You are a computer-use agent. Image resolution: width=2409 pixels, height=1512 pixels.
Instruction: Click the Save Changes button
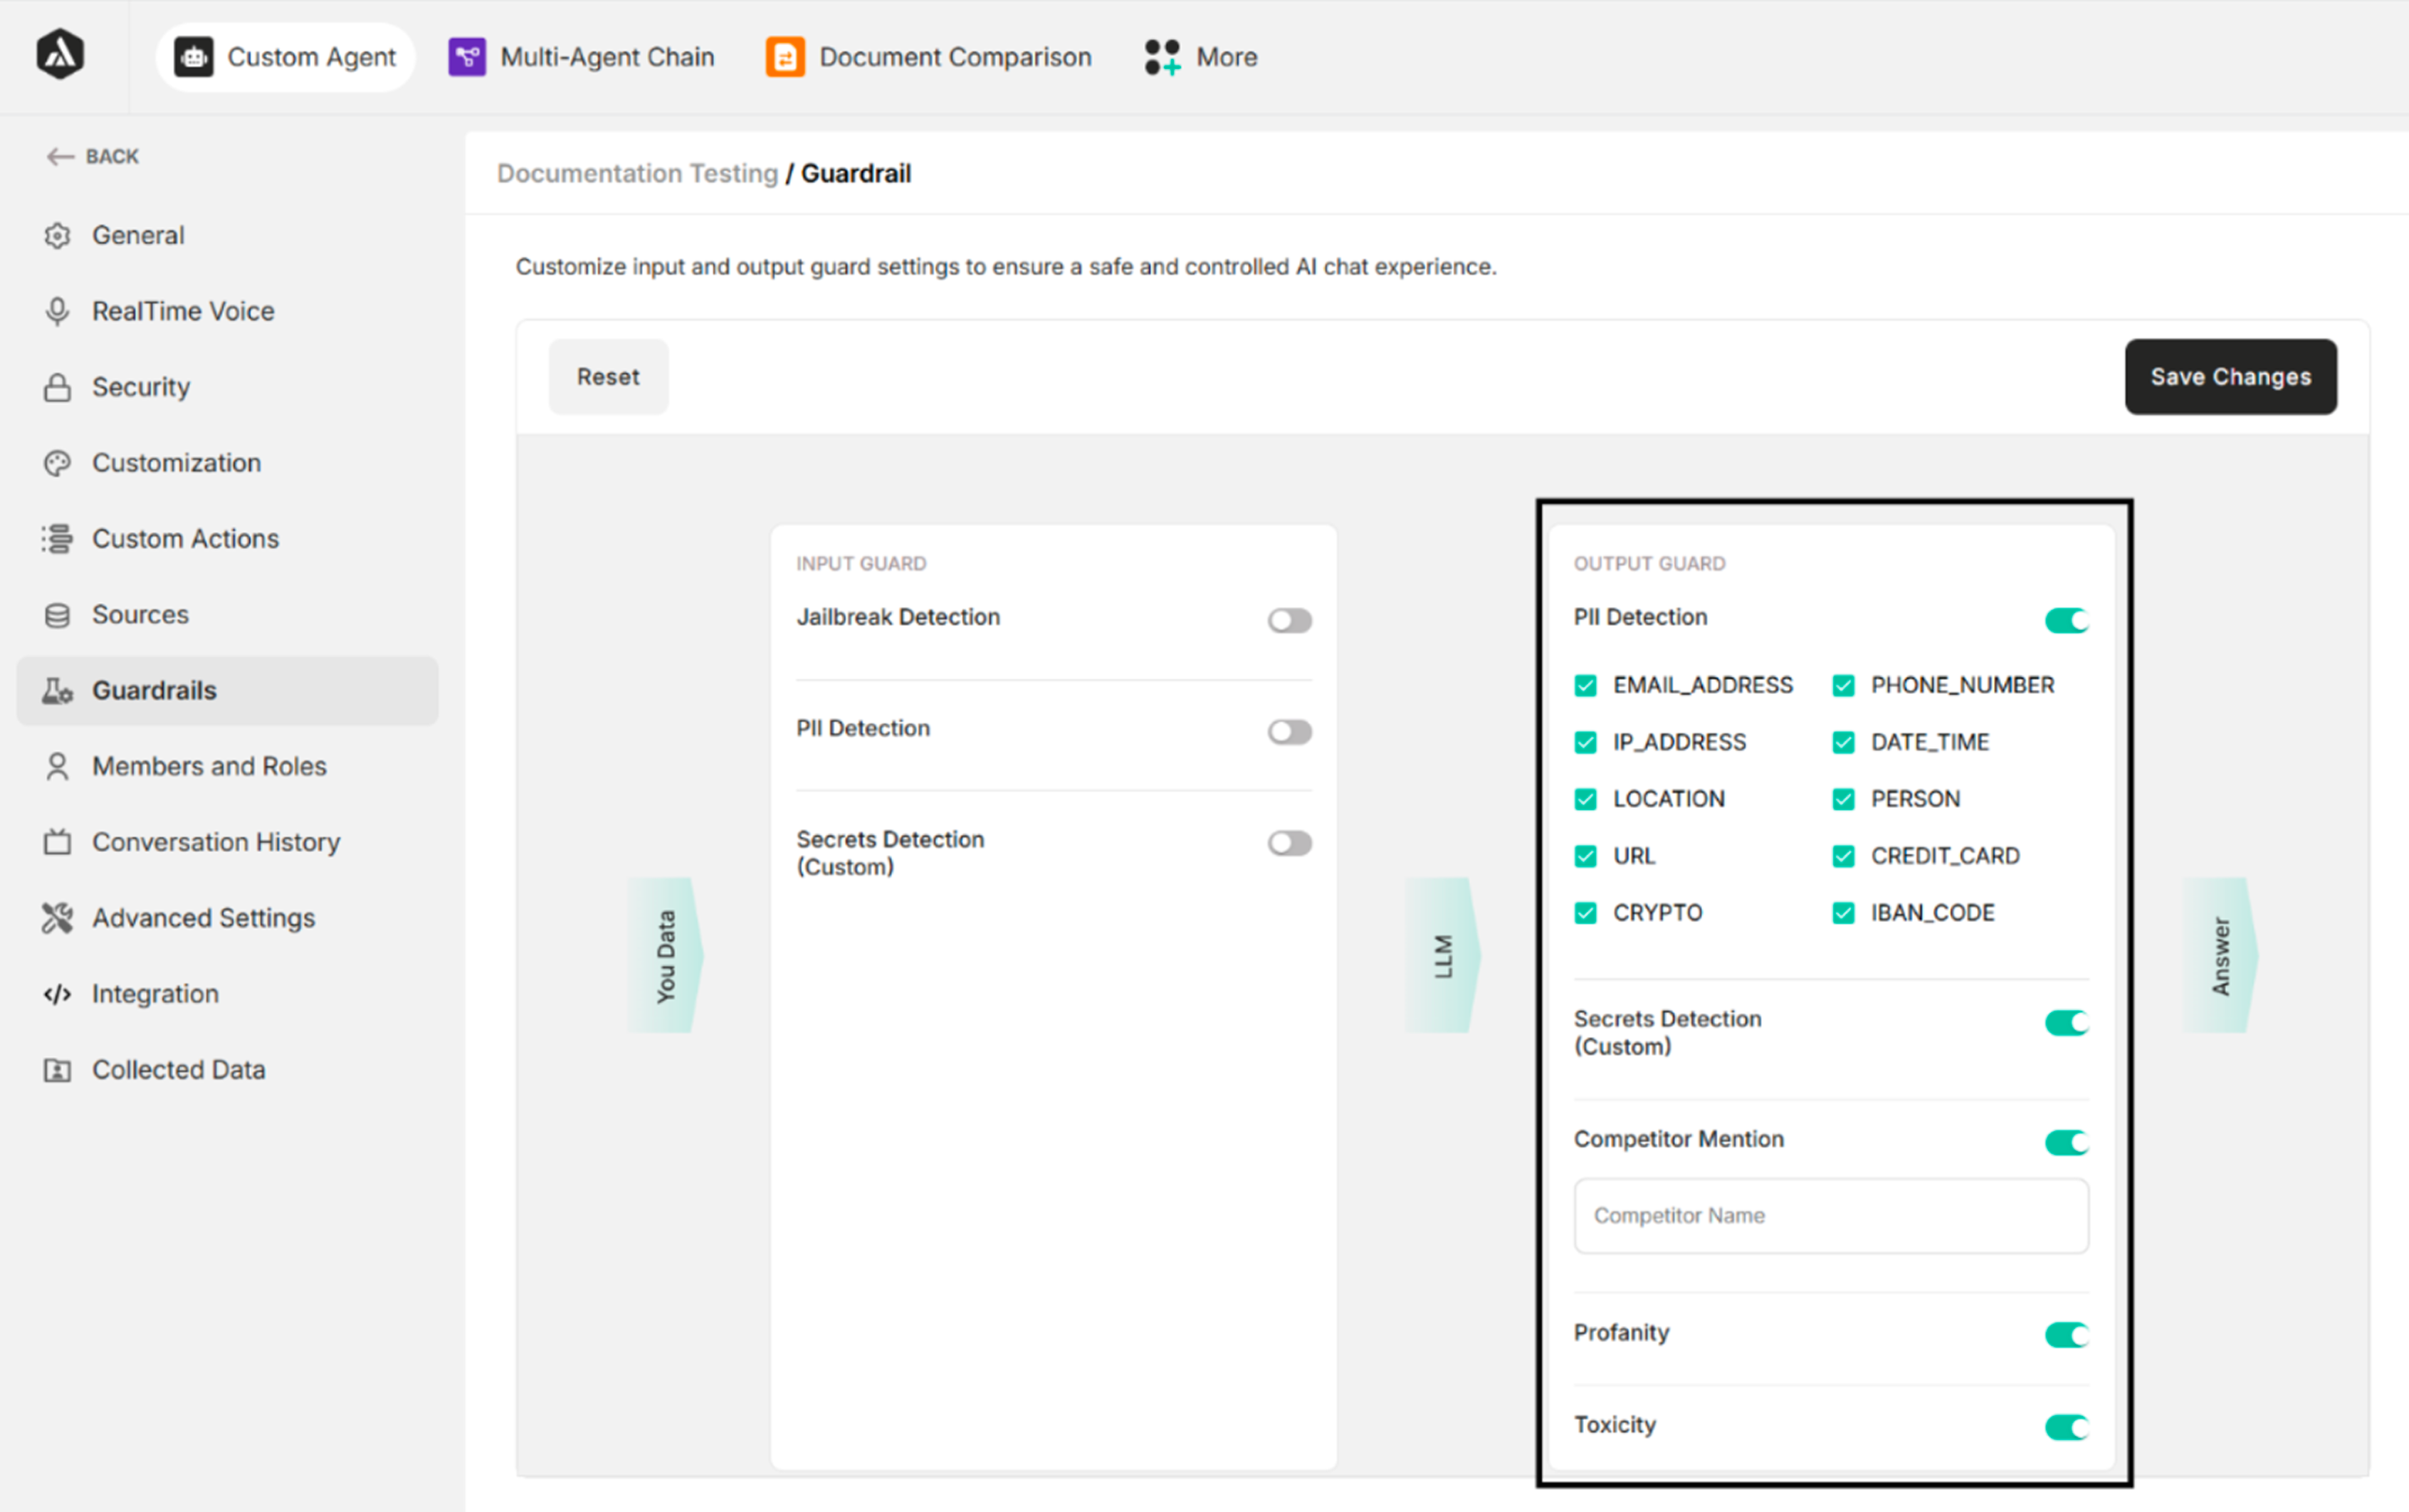pos(2230,377)
